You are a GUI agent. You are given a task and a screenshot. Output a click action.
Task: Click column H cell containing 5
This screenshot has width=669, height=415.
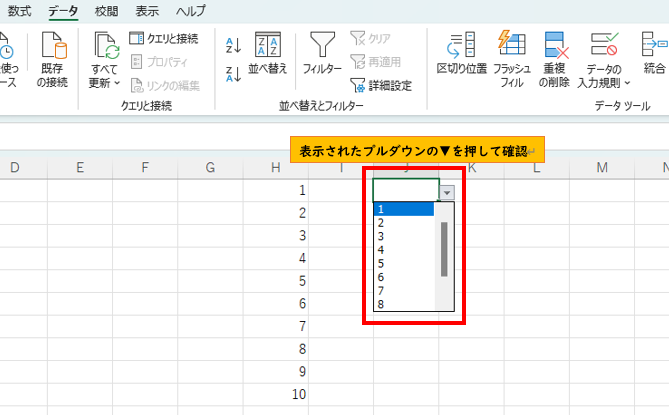[276, 281]
